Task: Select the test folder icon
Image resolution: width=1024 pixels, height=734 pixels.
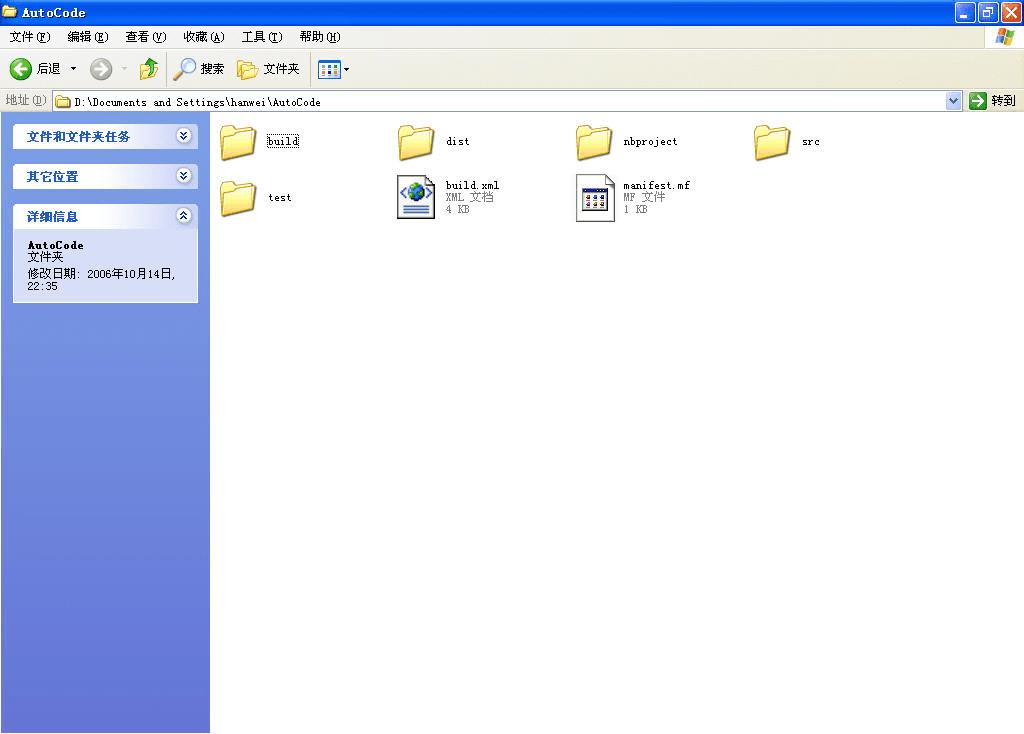Action: point(238,198)
